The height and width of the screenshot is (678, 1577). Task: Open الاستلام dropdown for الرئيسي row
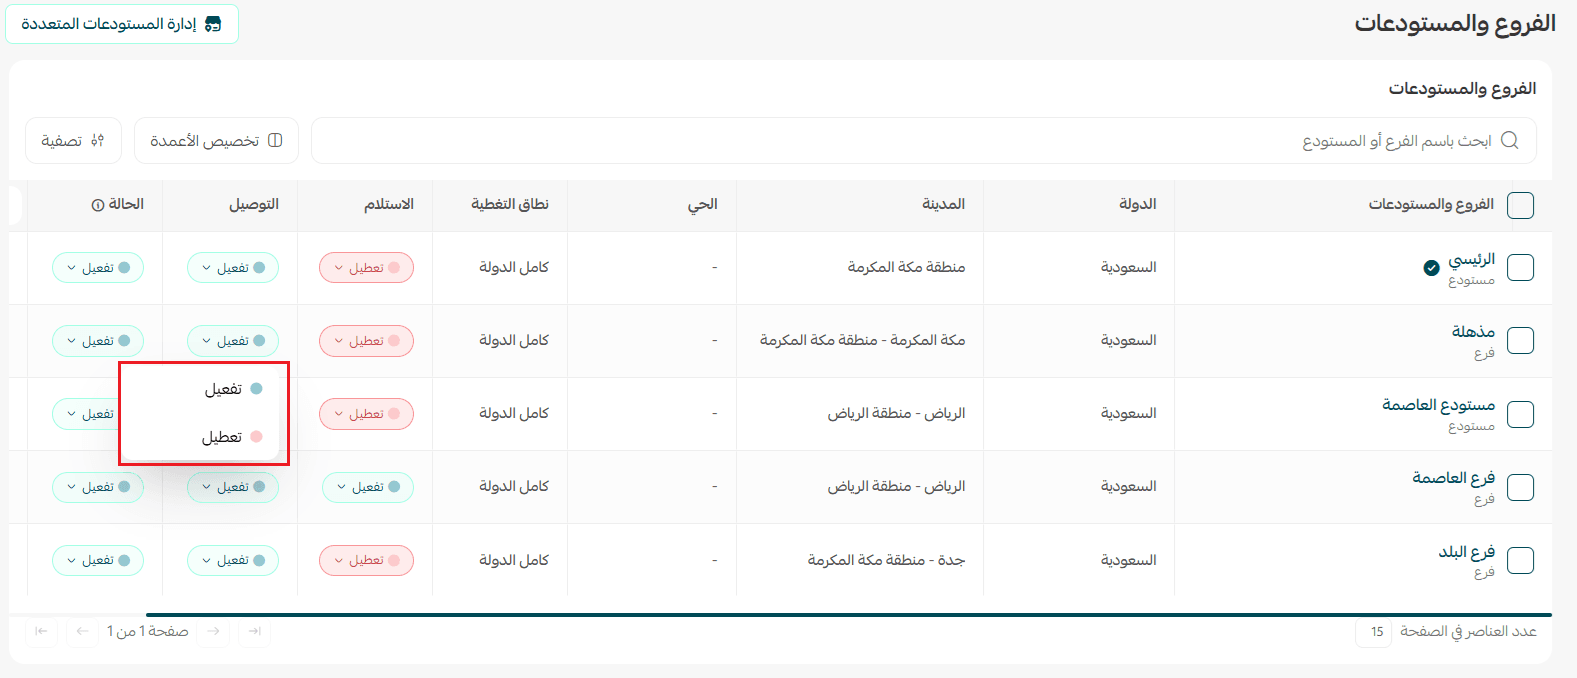[366, 268]
